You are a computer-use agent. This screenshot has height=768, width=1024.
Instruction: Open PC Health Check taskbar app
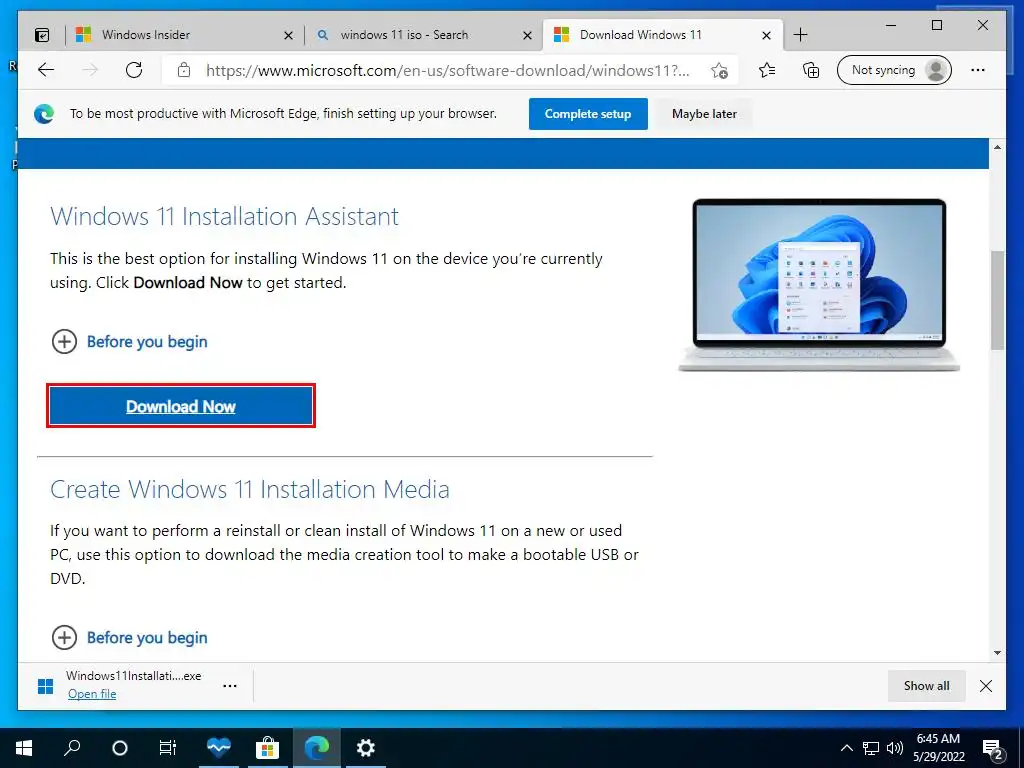click(x=219, y=748)
